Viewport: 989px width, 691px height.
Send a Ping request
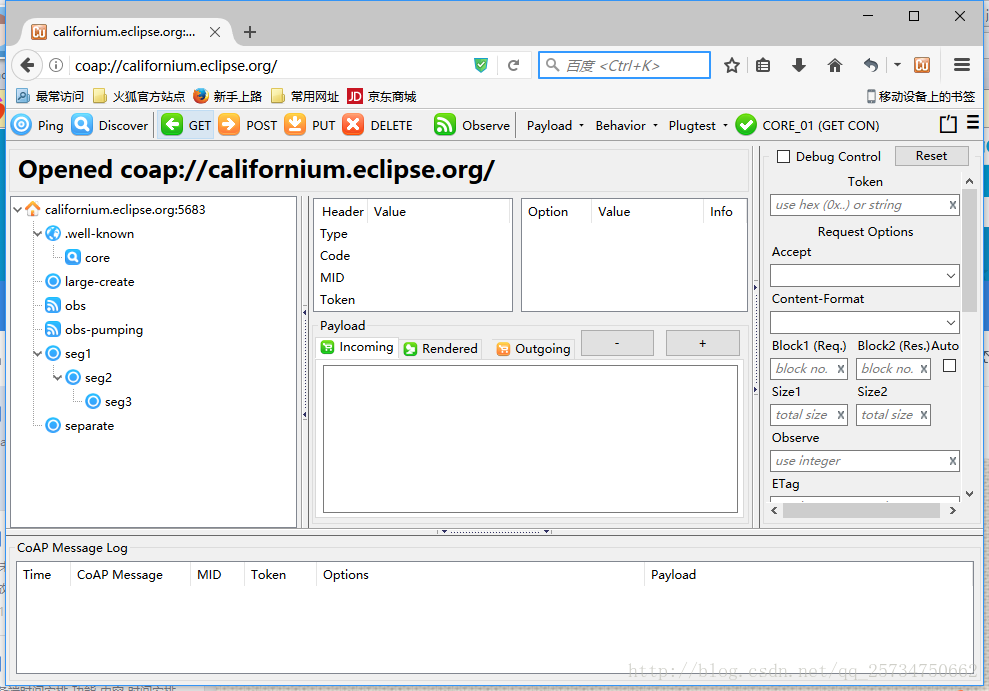coord(38,125)
